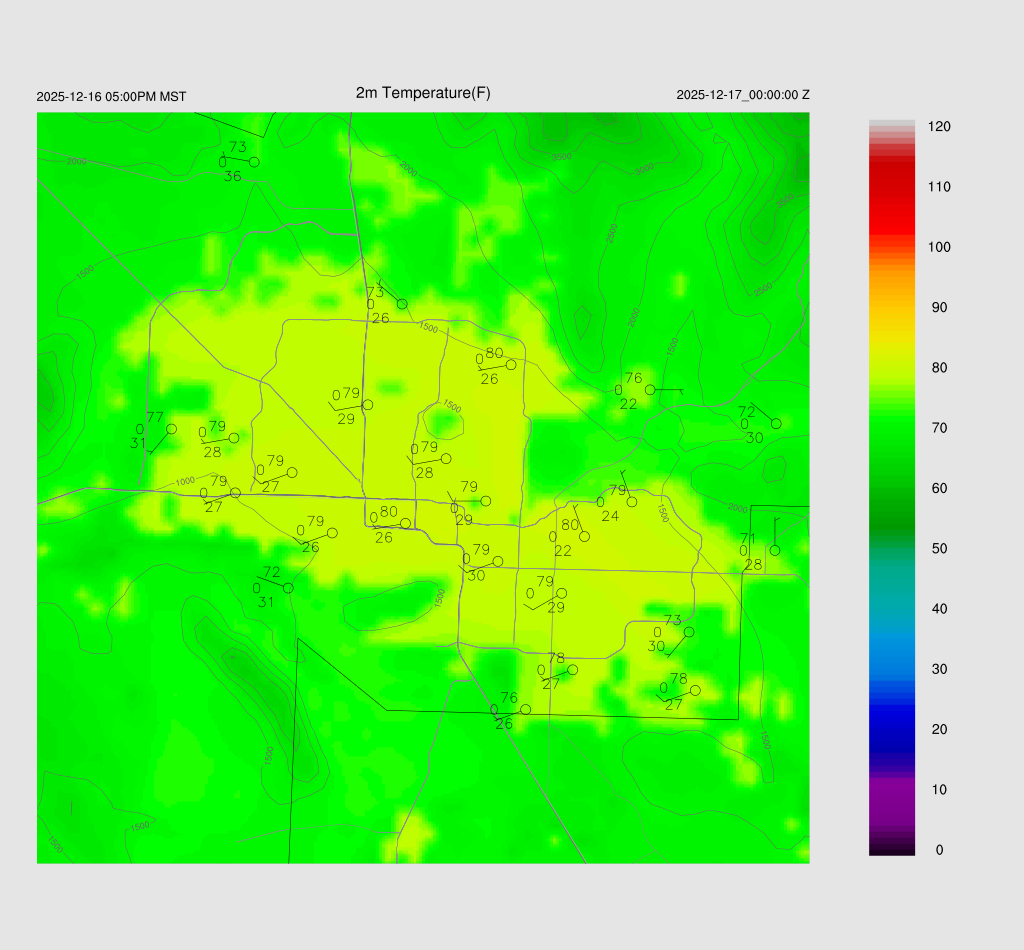Click the station marker showing 73 over 30
Screen dimensions: 1024x950
[689, 632]
